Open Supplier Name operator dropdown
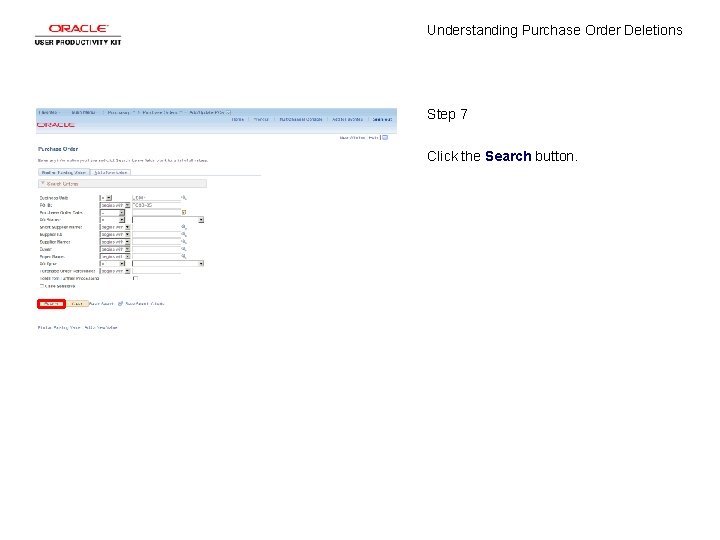The image size is (720, 540). [115, 242]
